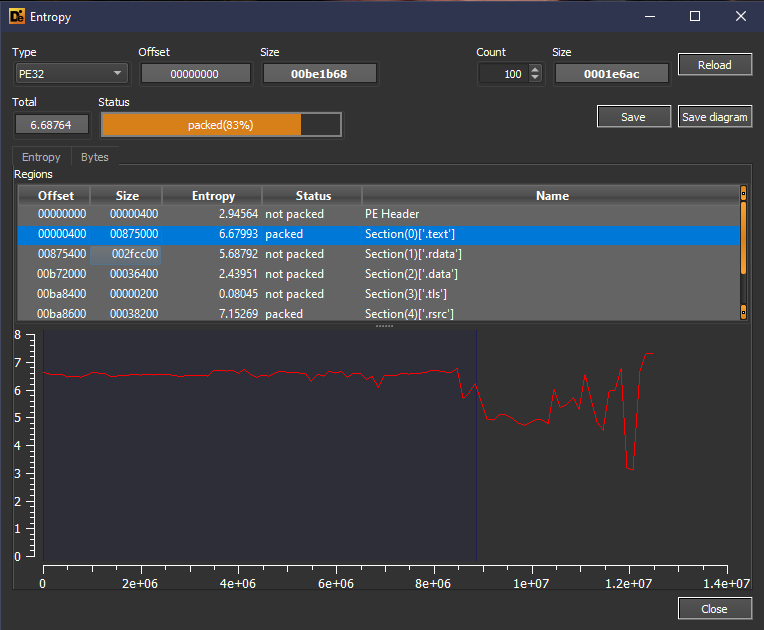Screen dimensions: 764x630
Task: Select the Entropy tab
Action: (x=41, y=157)
